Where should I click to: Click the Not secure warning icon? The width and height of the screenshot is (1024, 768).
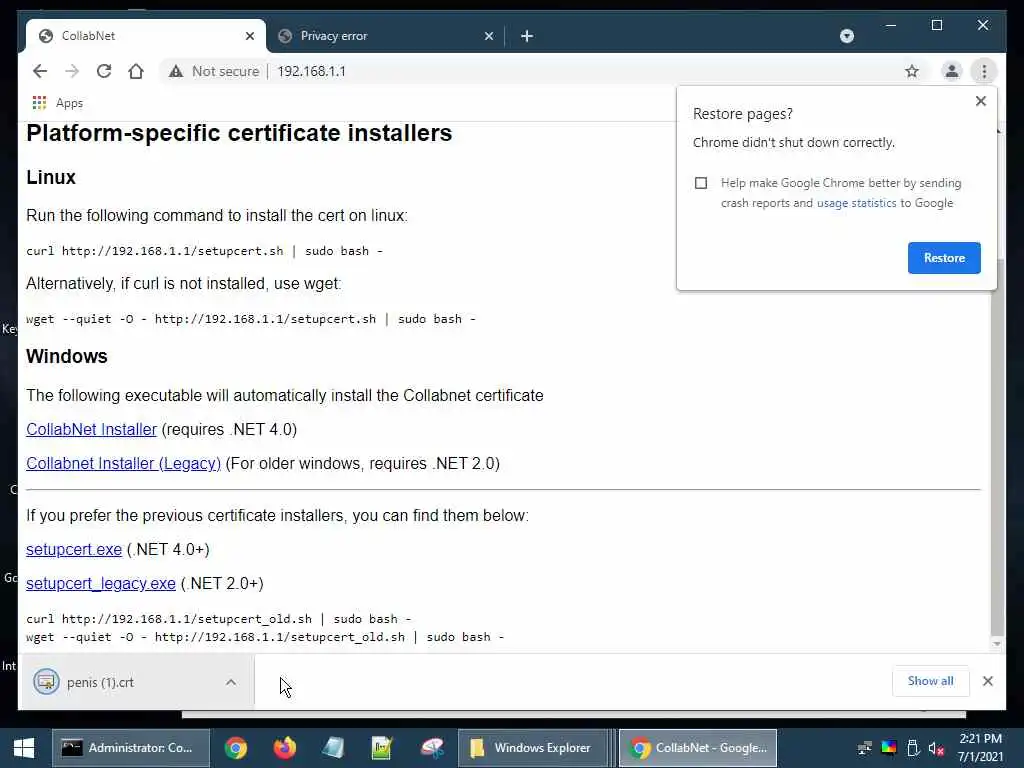tap(176, 71)
